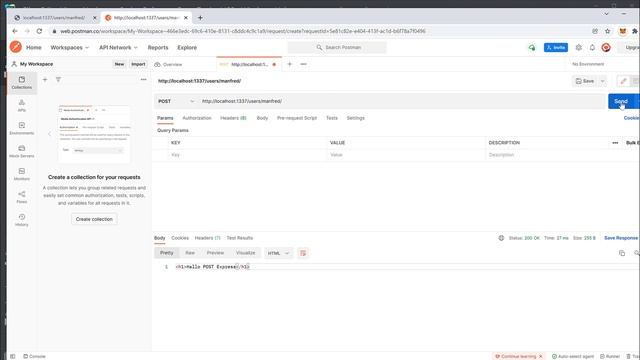The image size is (640, 360).
Task: Reload the browser page
Action: (39, 31)
